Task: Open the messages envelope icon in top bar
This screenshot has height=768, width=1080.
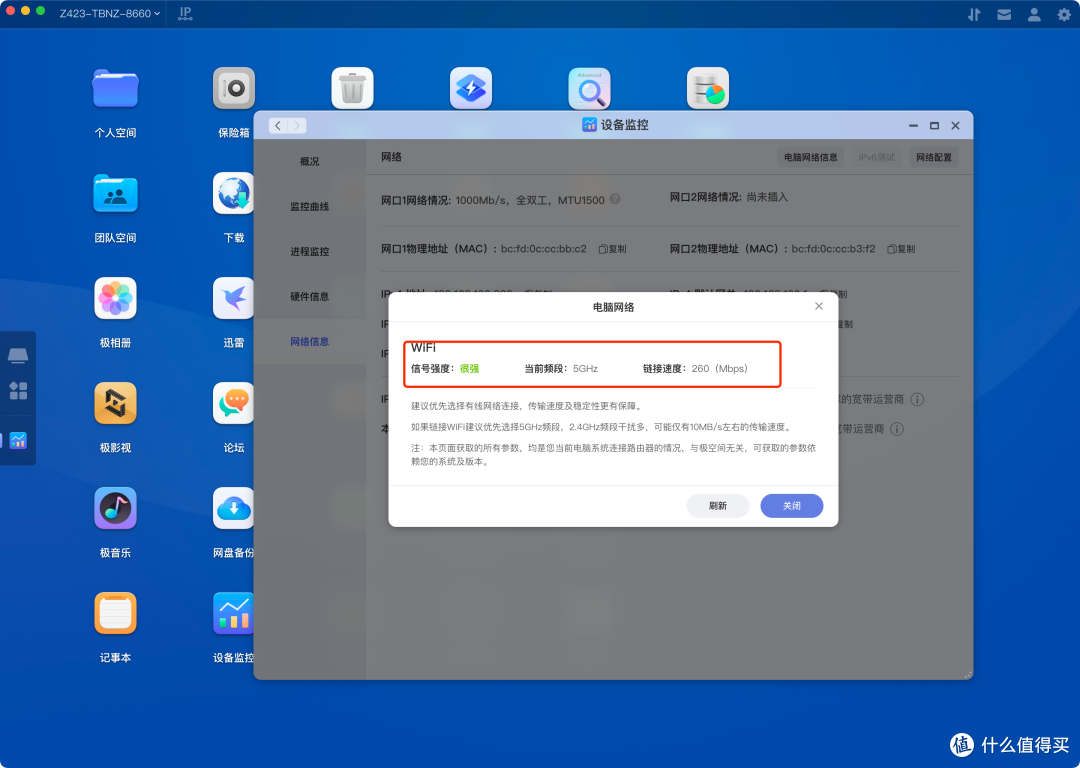Action: [1004, 14]
